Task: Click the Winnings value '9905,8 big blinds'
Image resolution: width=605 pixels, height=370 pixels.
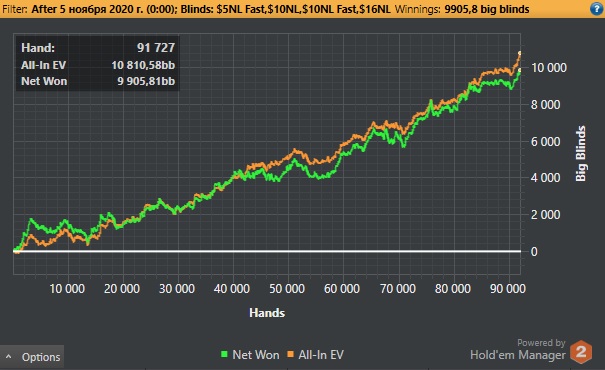Action: click(x=487, y=9)
